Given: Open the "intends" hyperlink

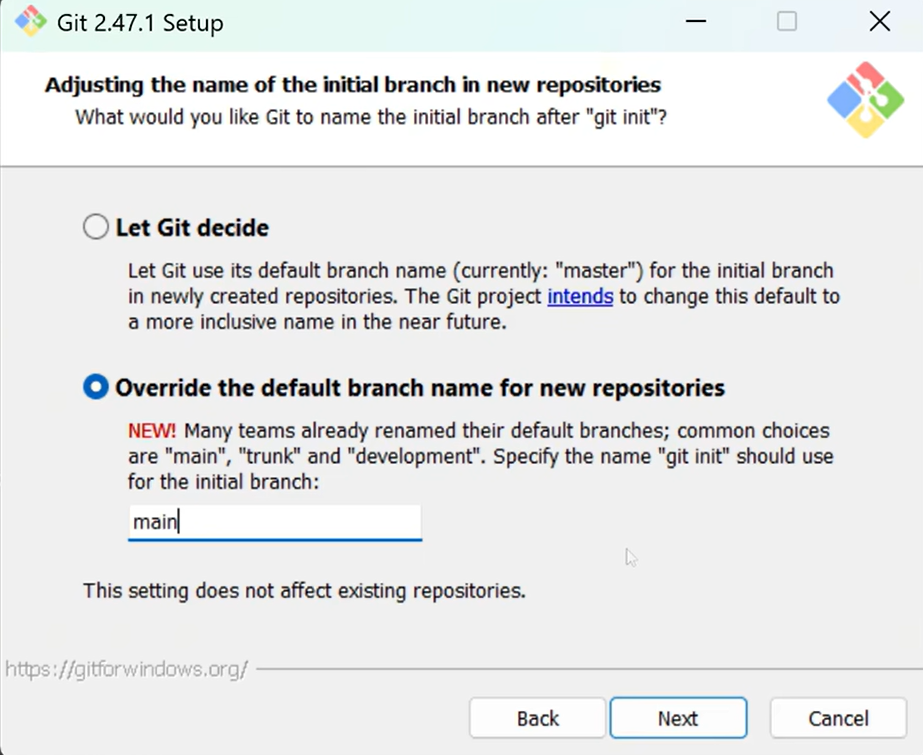Looking at the screenshot, I should (580, 297).
